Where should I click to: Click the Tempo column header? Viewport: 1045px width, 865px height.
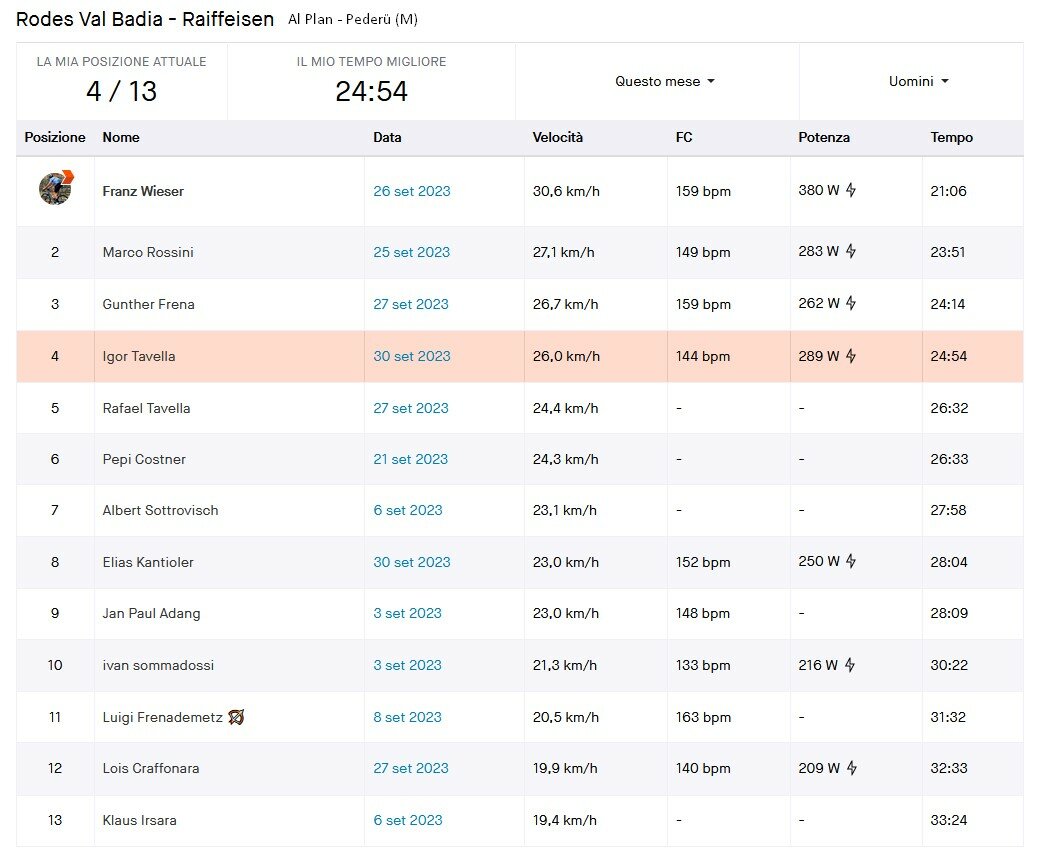[951, 137]
